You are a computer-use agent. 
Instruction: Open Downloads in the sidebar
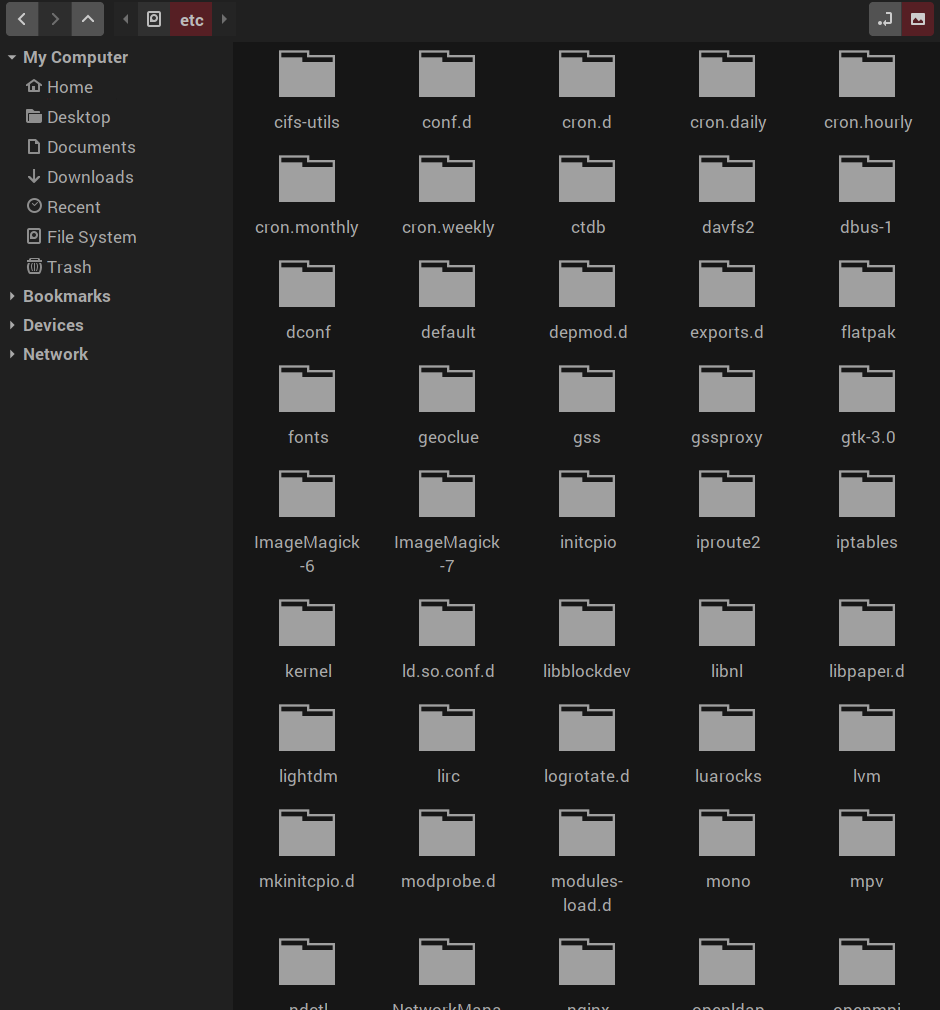(x=89, y=177)
